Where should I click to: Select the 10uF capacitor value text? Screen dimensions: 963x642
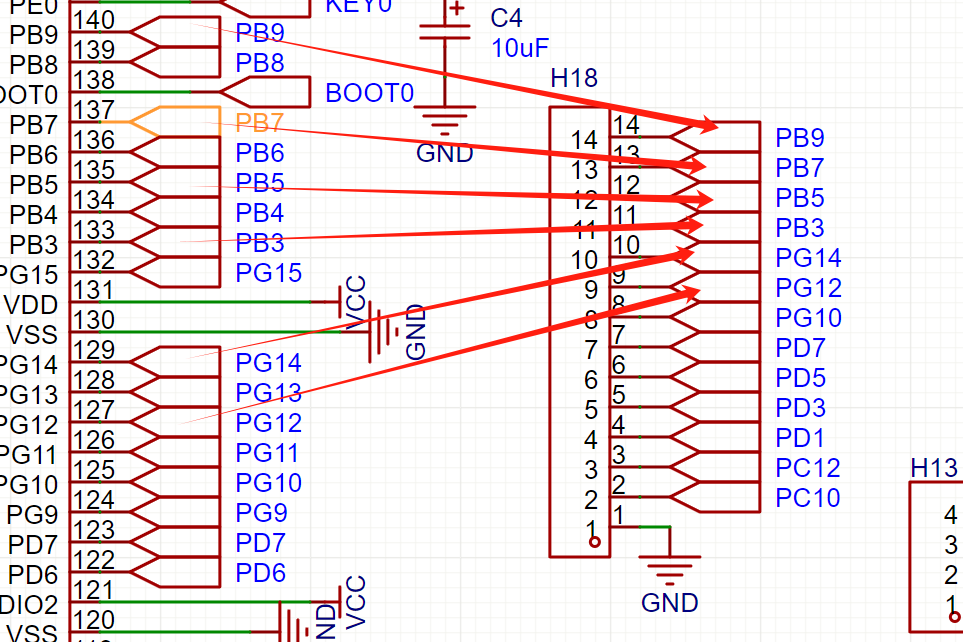pos(518,48)
